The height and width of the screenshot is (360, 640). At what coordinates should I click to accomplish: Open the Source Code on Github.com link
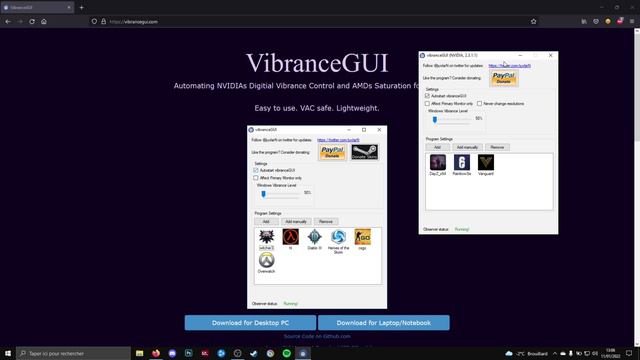point(317,336)
